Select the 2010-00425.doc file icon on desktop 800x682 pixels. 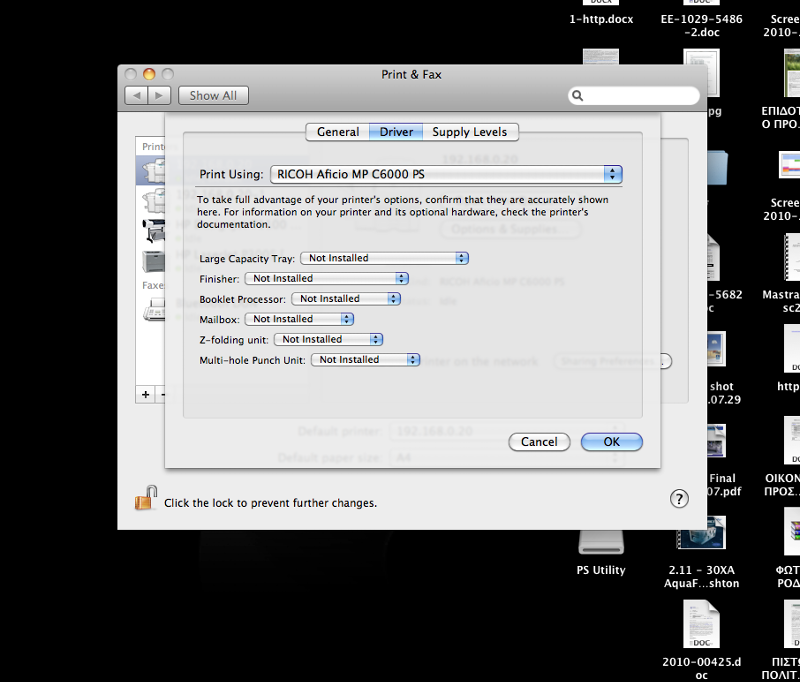702,624
